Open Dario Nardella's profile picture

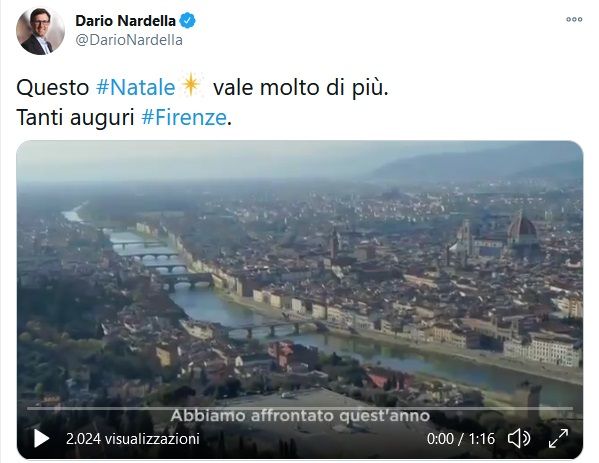[40, 31]
